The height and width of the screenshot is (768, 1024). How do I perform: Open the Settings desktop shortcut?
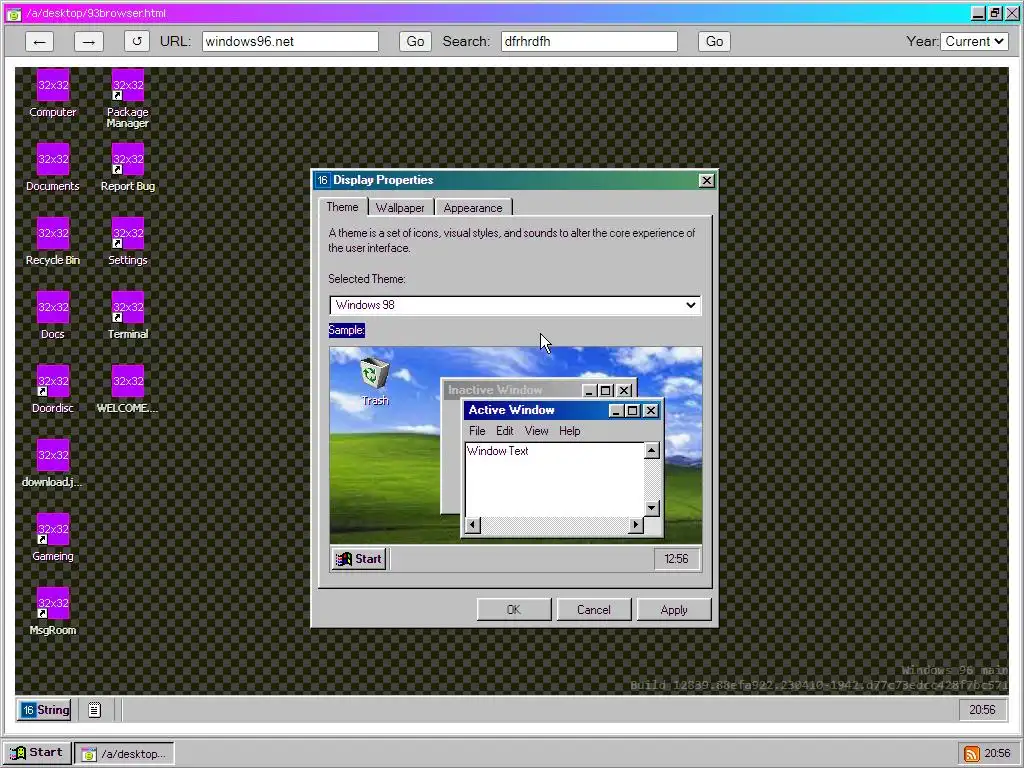tap(128, 241)
